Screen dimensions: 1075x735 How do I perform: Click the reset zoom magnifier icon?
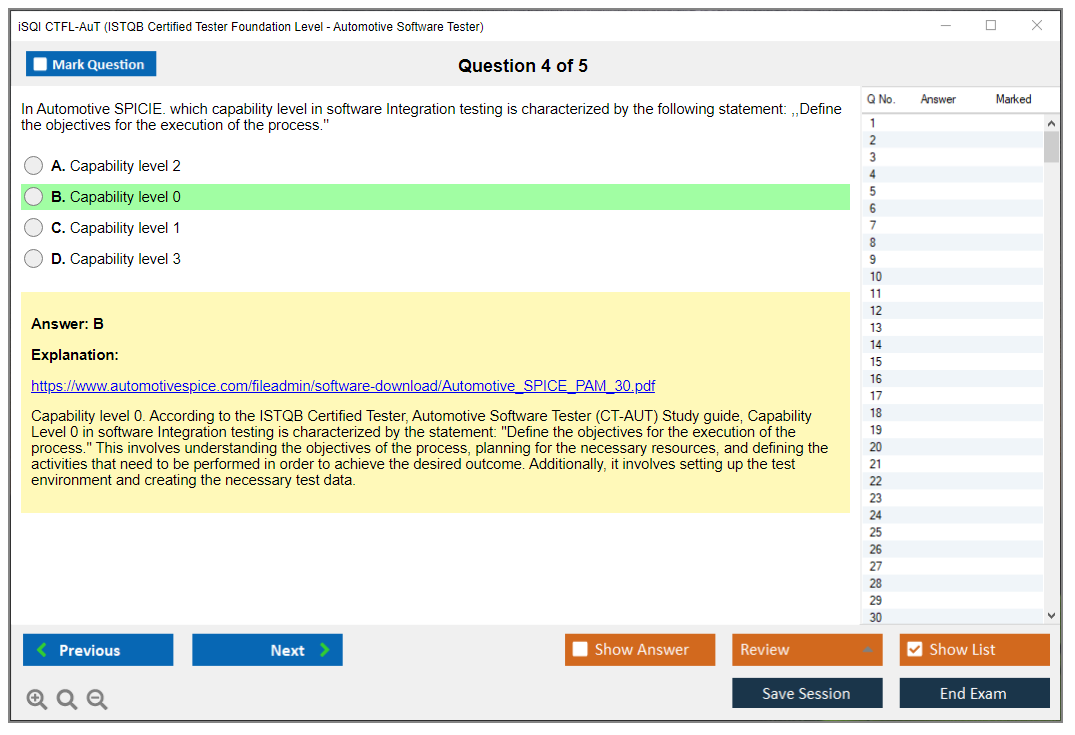coord(67,700)
